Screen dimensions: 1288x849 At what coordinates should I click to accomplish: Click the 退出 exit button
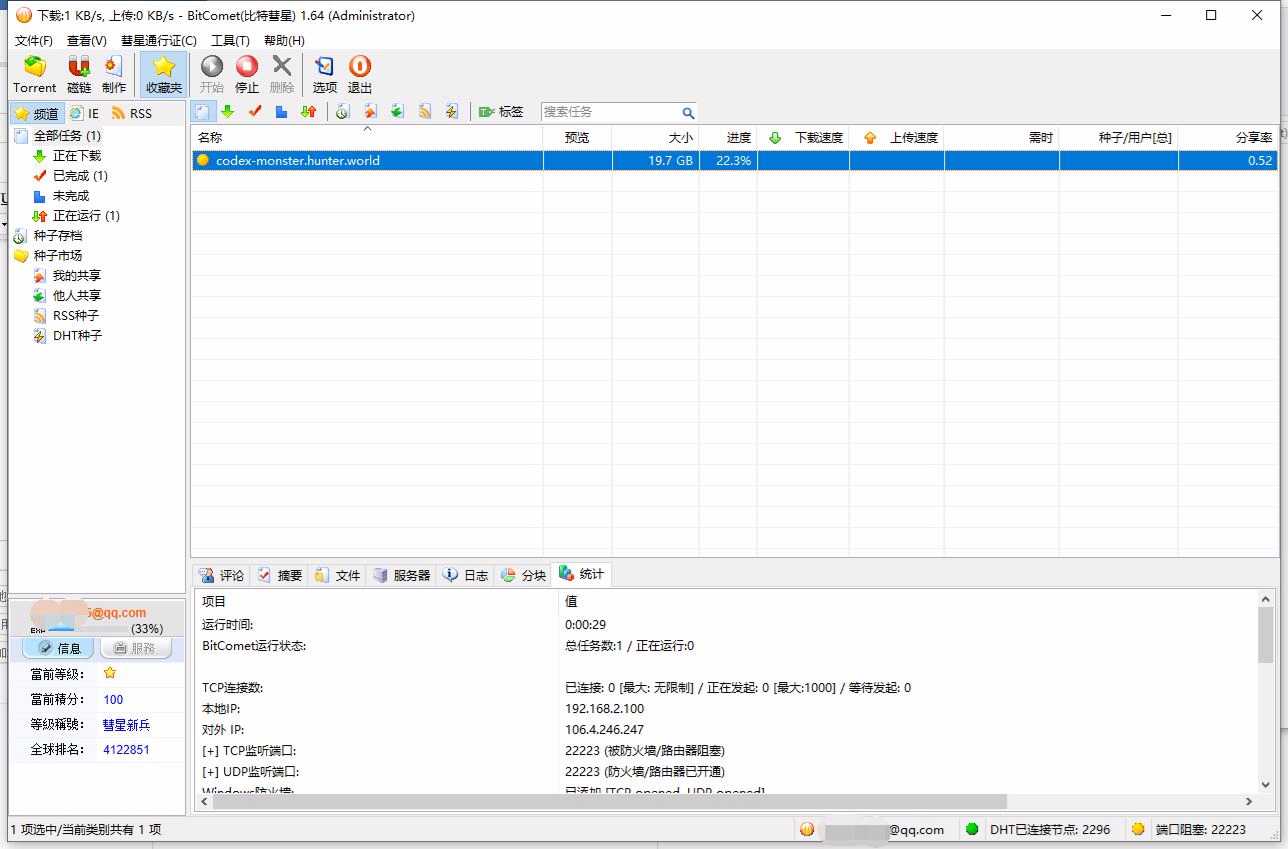[360, 75]
